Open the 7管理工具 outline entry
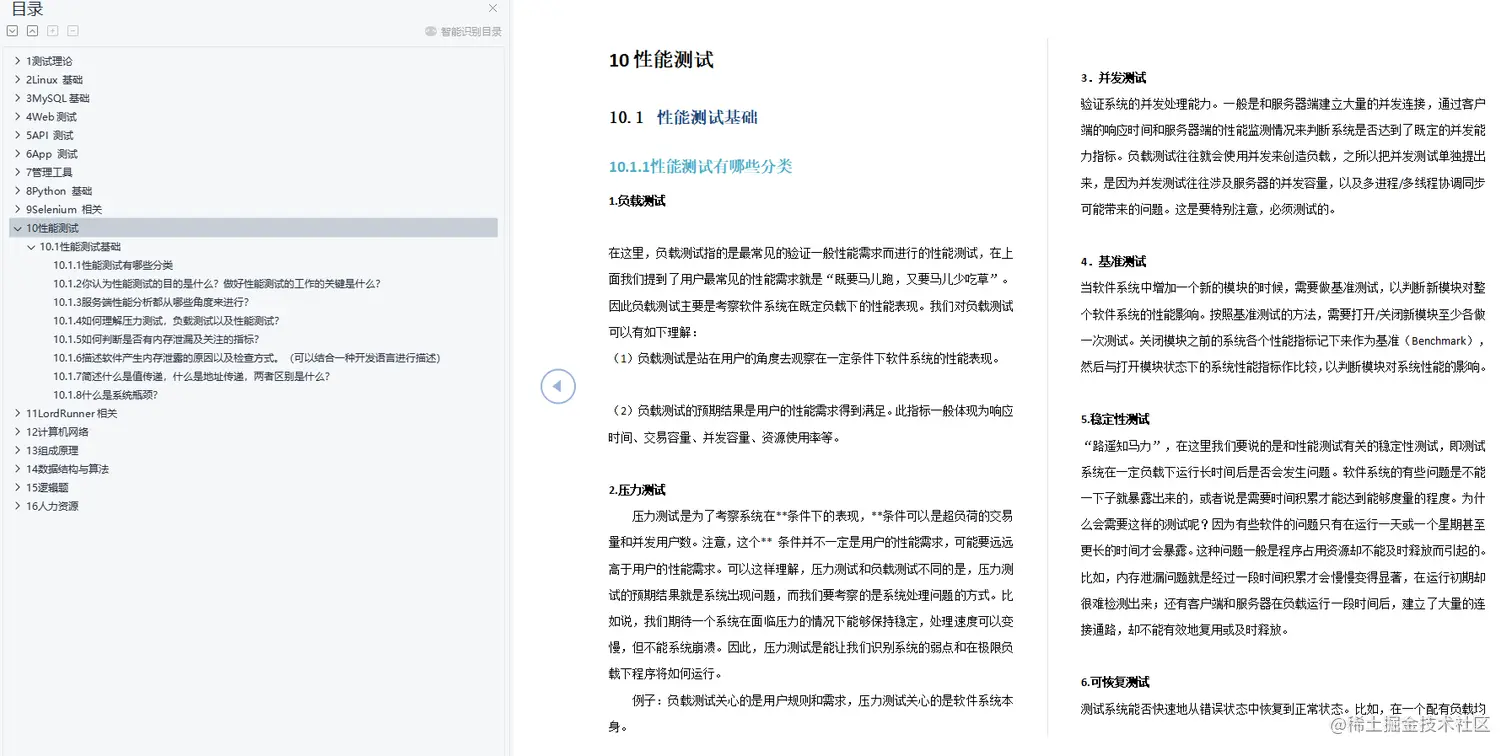Image resolution: width=1512 pixels, height=756 pixels. coord(49,172)
